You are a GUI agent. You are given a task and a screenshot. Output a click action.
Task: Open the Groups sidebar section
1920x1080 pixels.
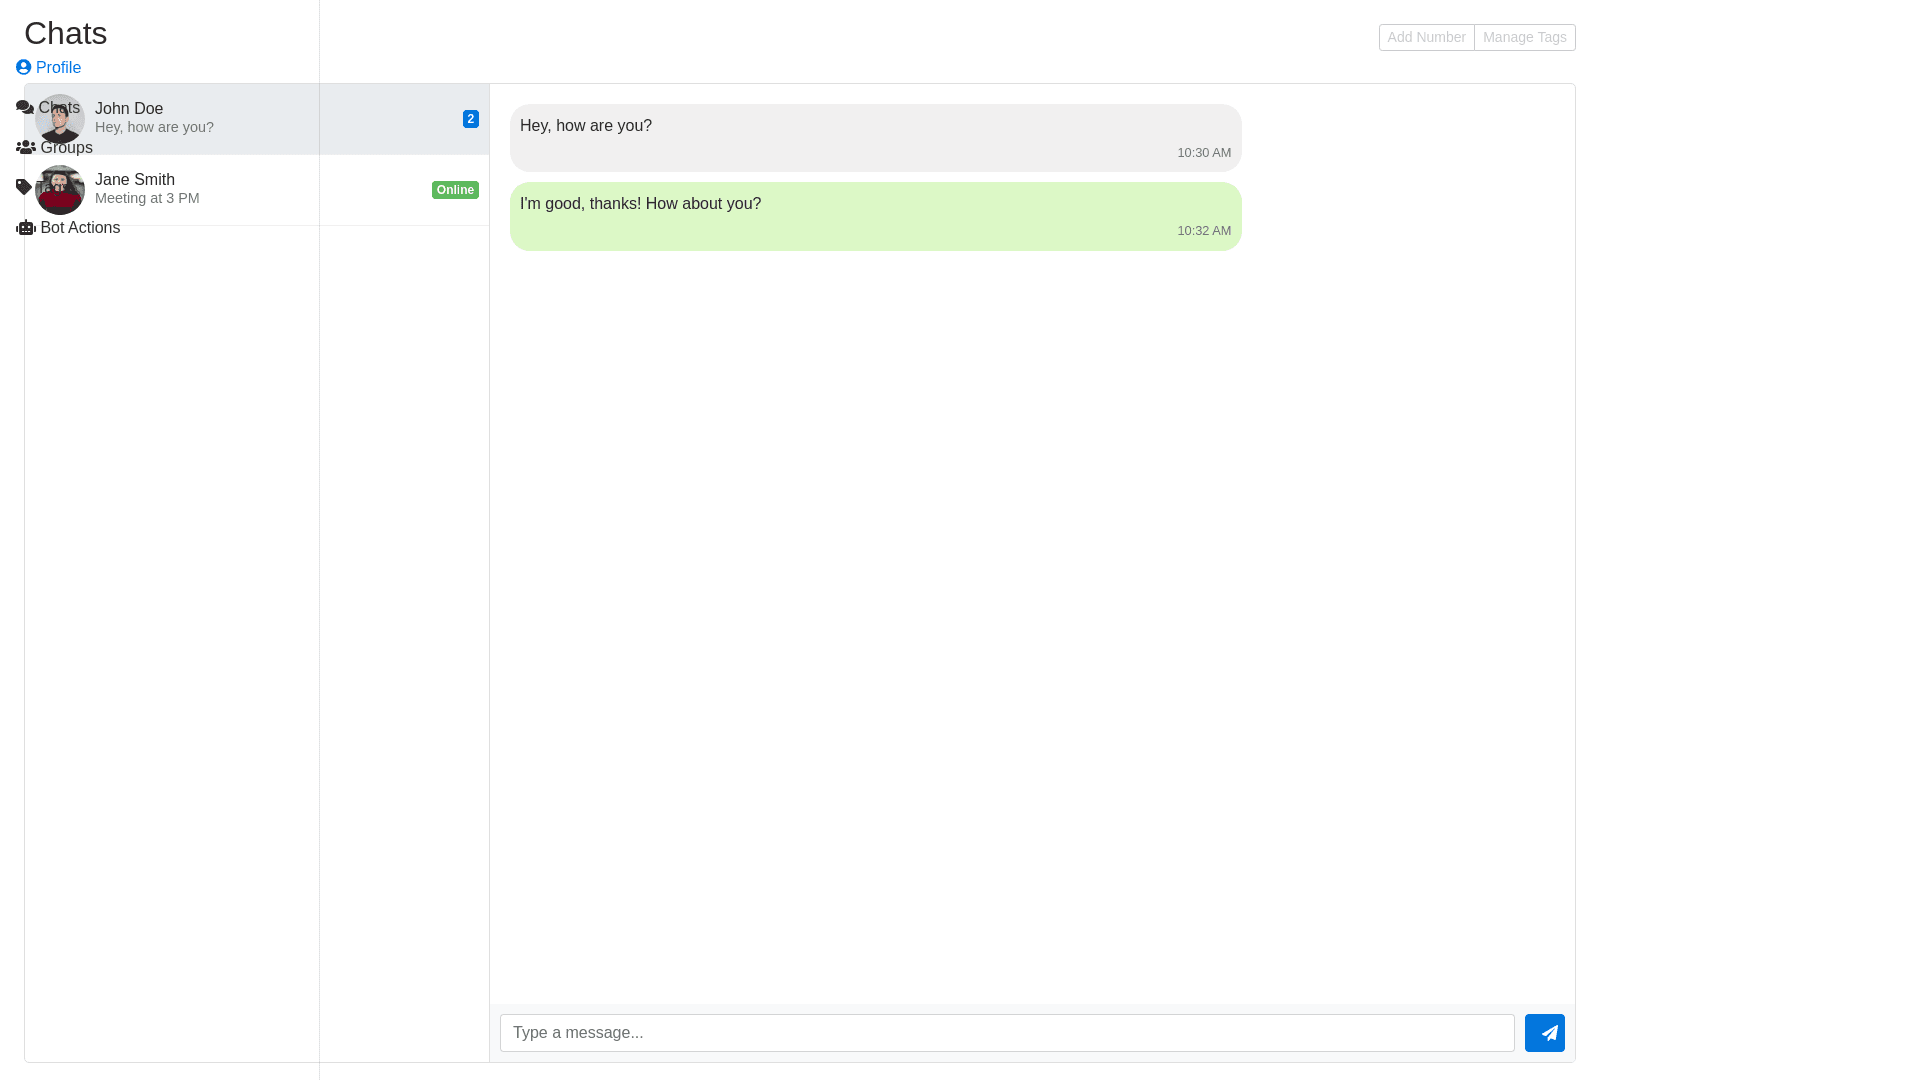pos(66,148)
